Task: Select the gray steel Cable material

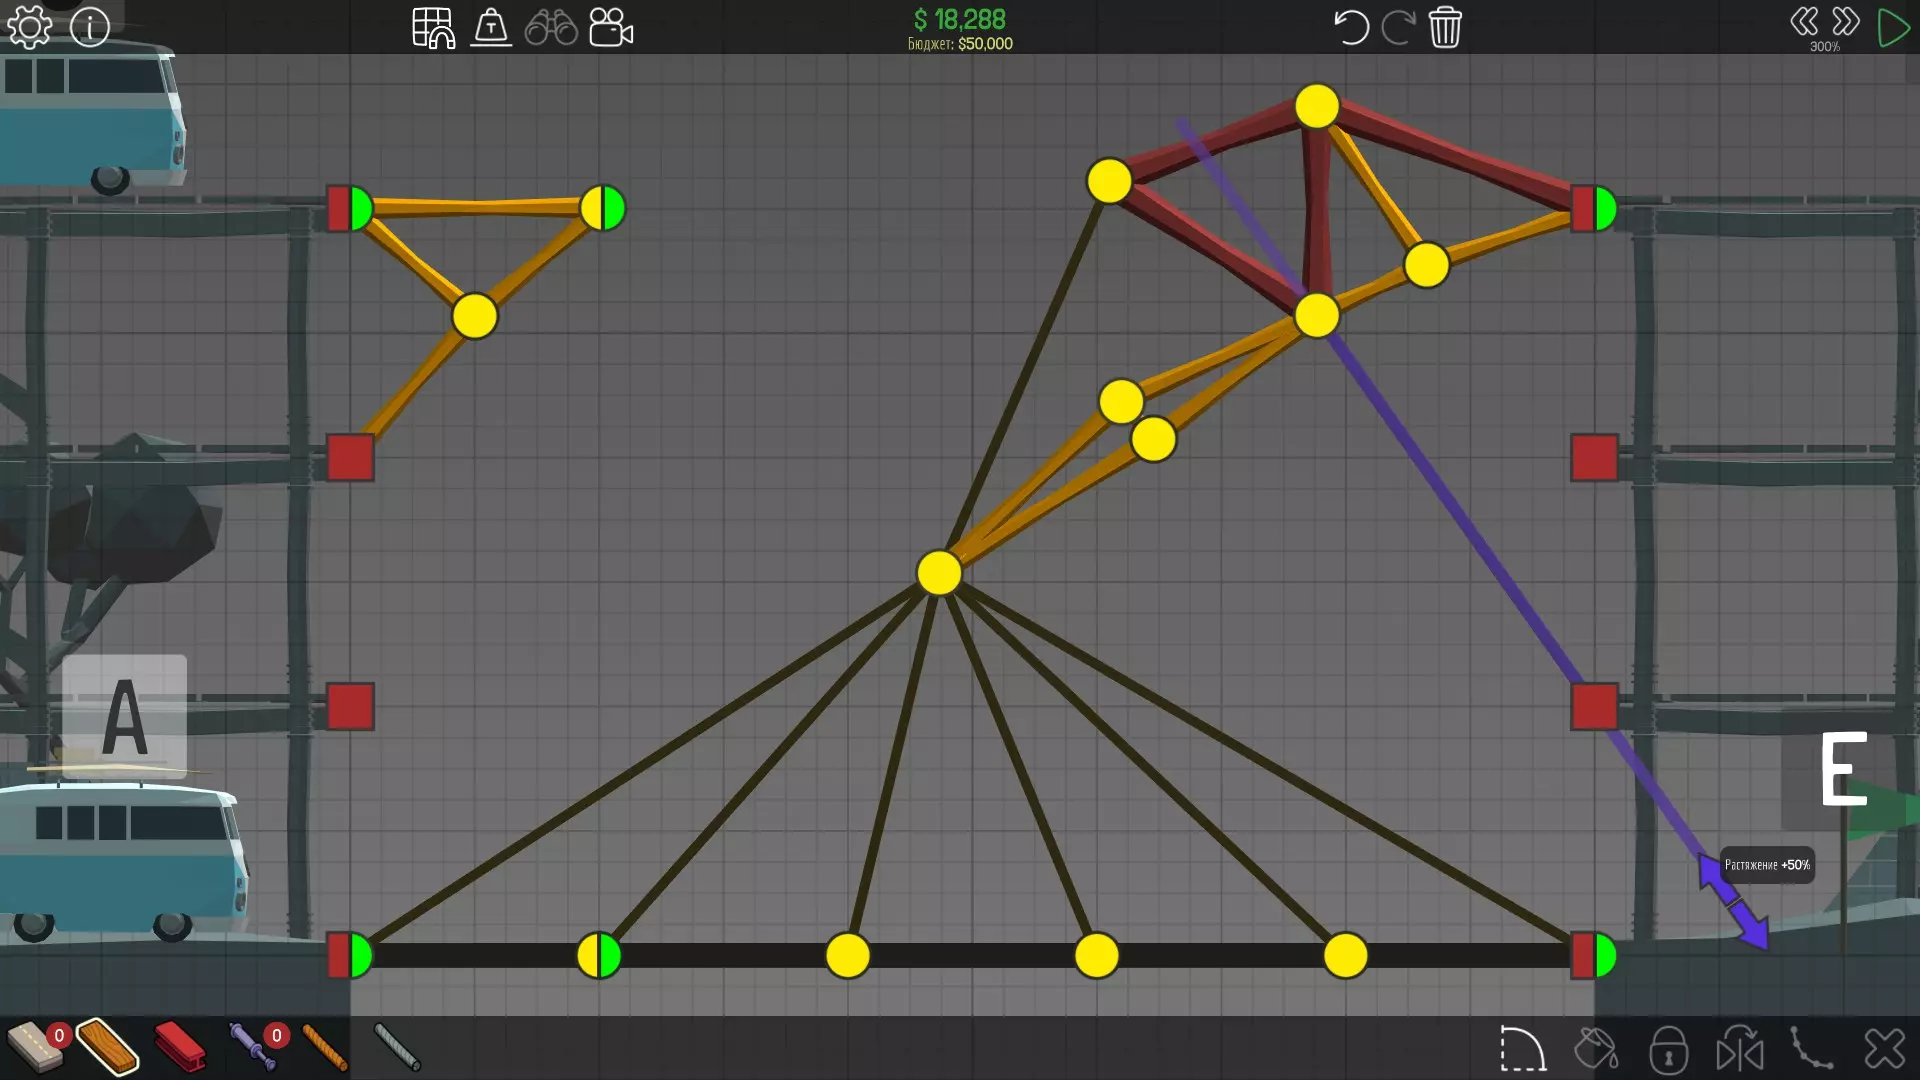Action: tap(397, 1047)
